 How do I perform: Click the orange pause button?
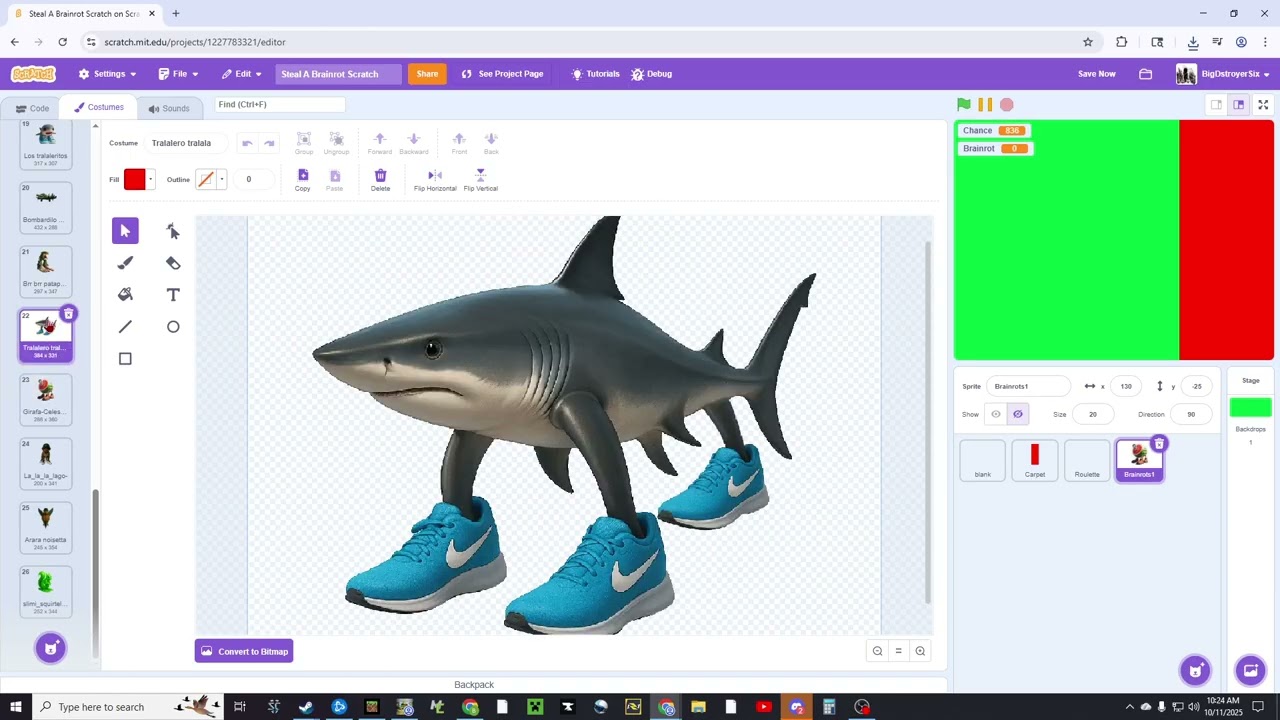point(985,104)
